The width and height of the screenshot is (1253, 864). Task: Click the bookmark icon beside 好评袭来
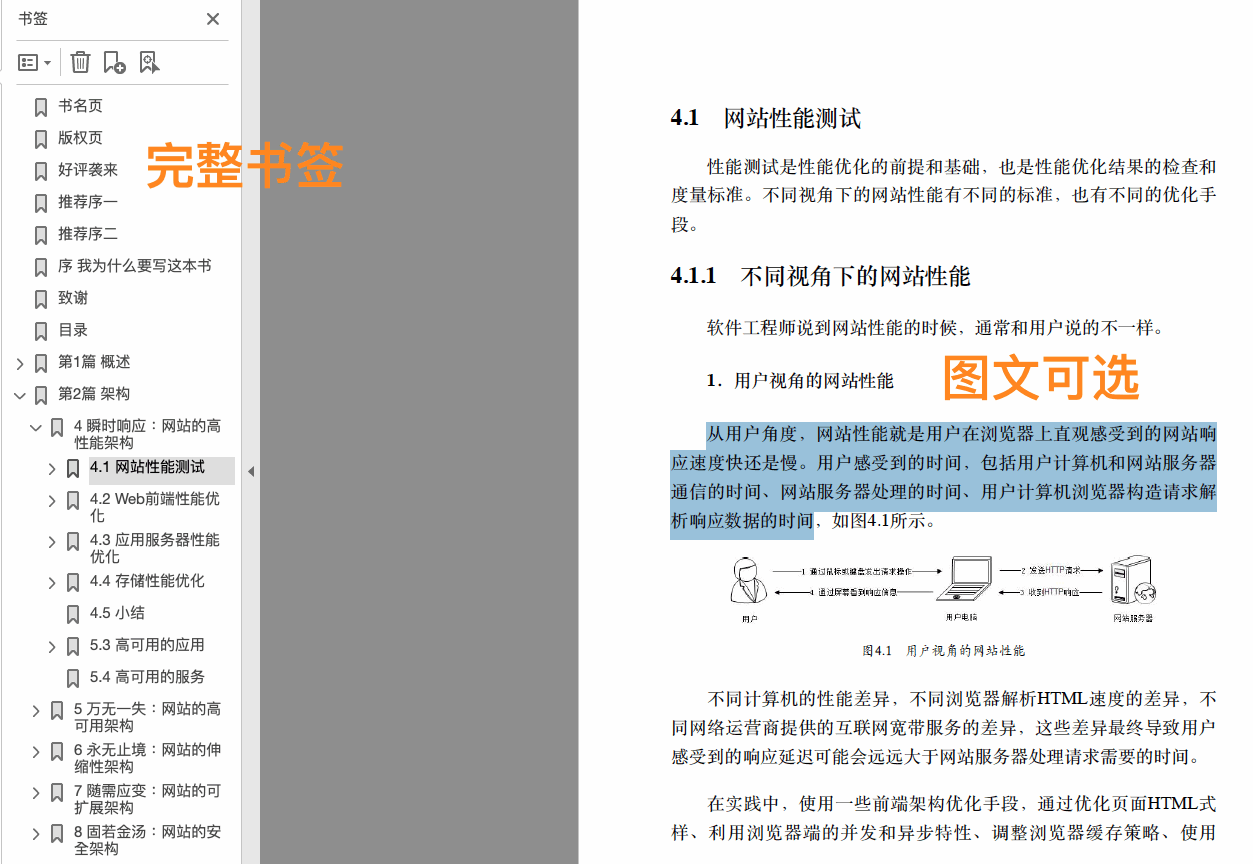point(40,170)
